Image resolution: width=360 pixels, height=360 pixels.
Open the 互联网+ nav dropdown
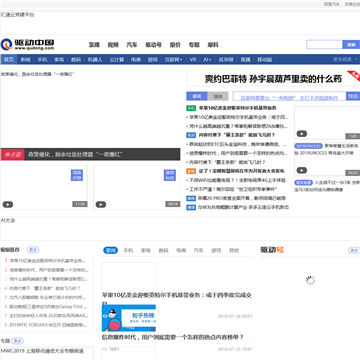[174, 60]
